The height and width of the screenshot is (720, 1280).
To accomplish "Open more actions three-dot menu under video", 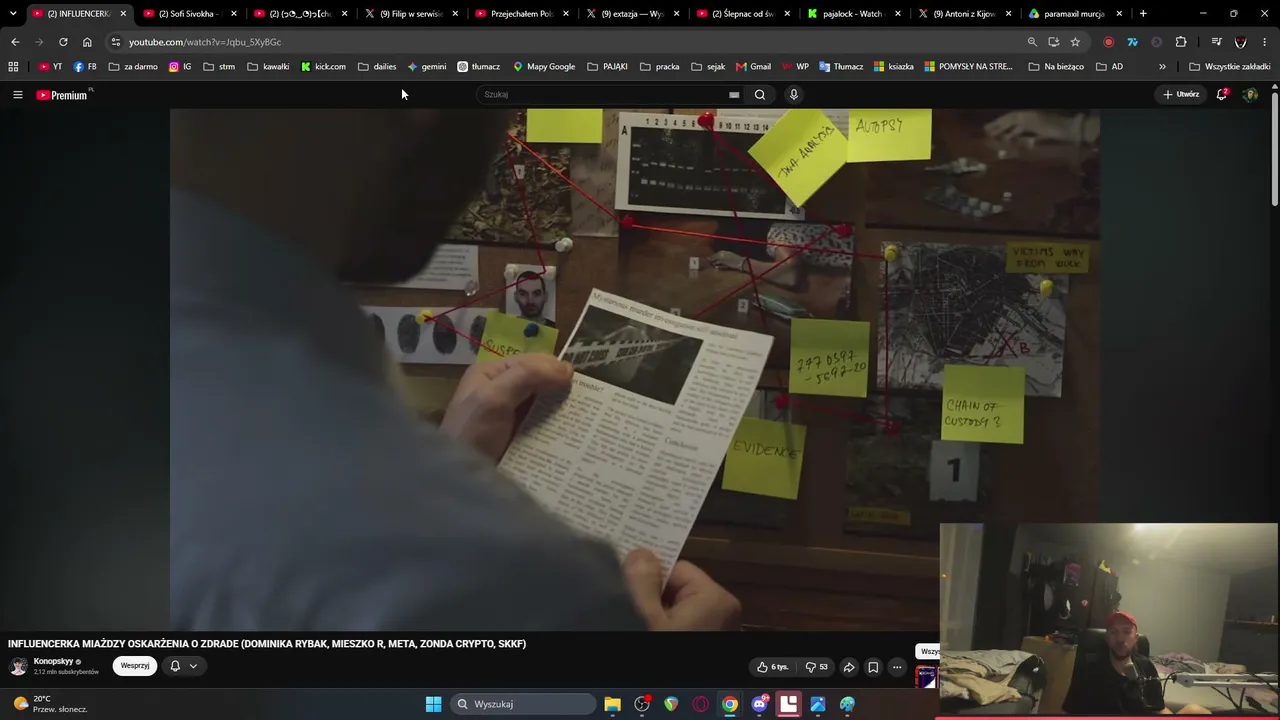I will coord(897,667).
